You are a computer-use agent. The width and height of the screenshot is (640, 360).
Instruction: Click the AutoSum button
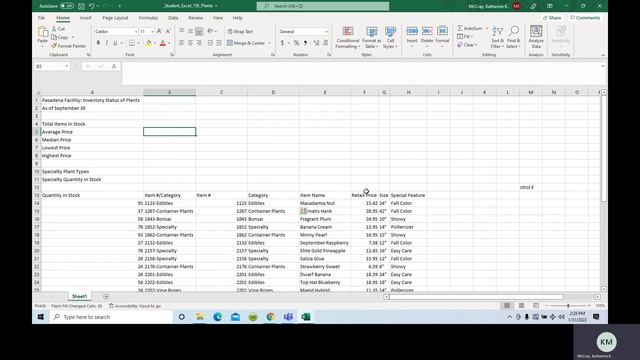[469, 28]
